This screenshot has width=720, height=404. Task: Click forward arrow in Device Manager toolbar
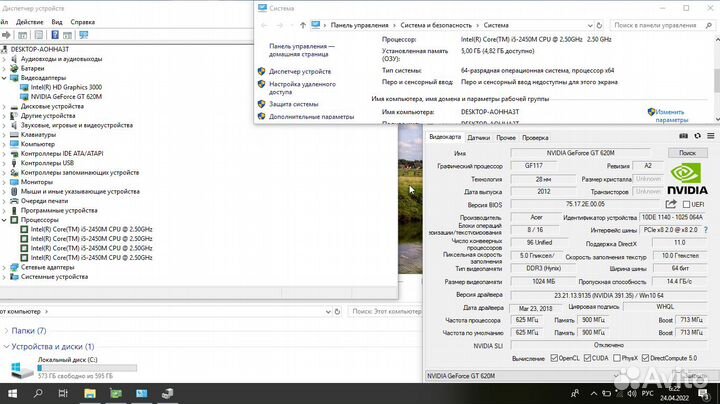6,35
